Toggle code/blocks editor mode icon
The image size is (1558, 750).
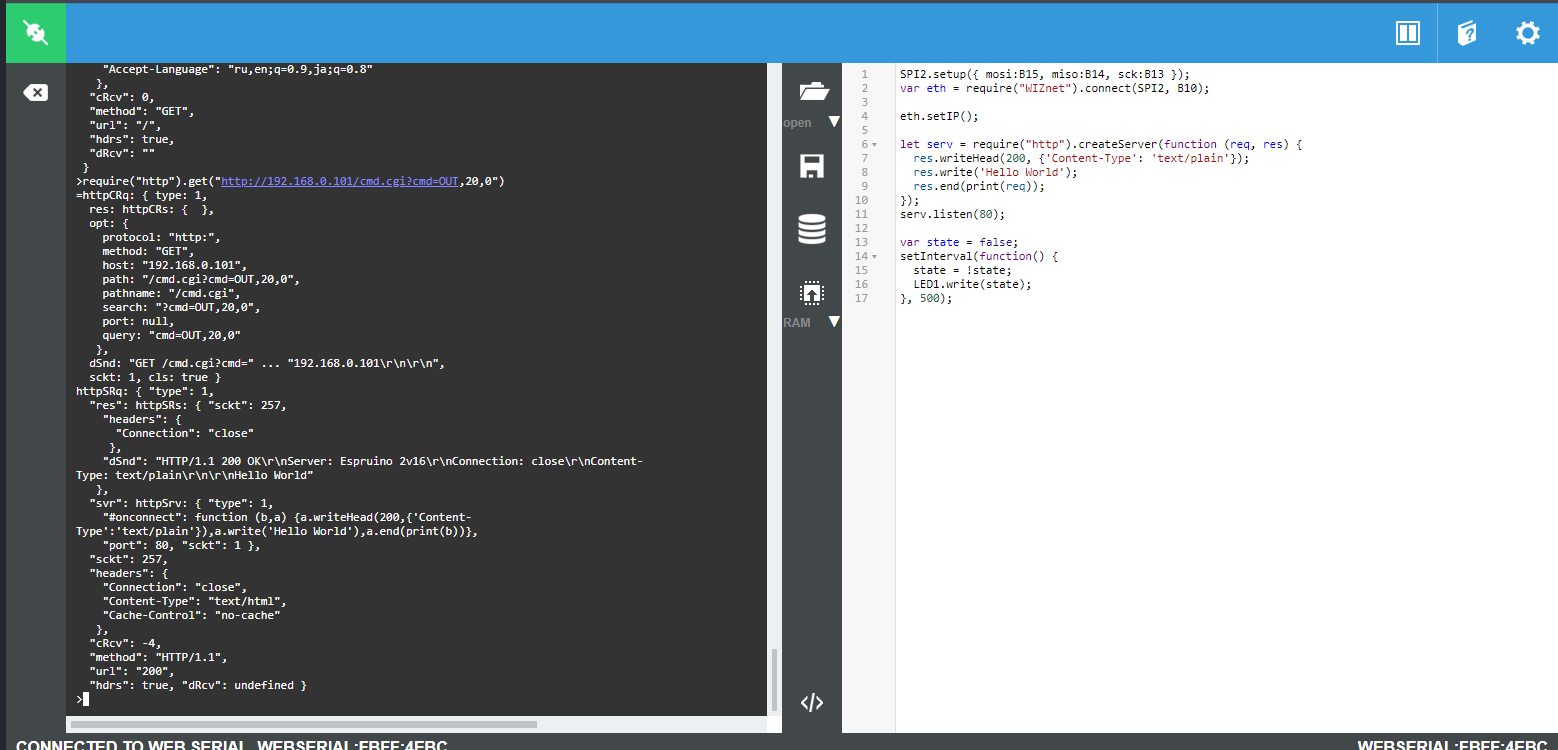[x=812, y=703]
